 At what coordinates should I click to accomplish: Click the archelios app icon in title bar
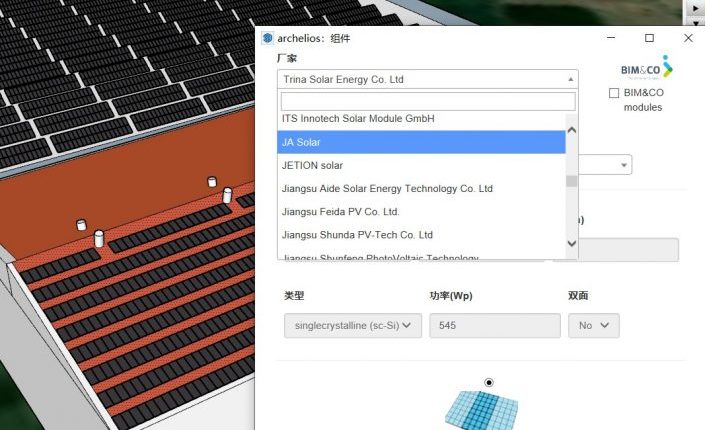[x=268, y=38]
